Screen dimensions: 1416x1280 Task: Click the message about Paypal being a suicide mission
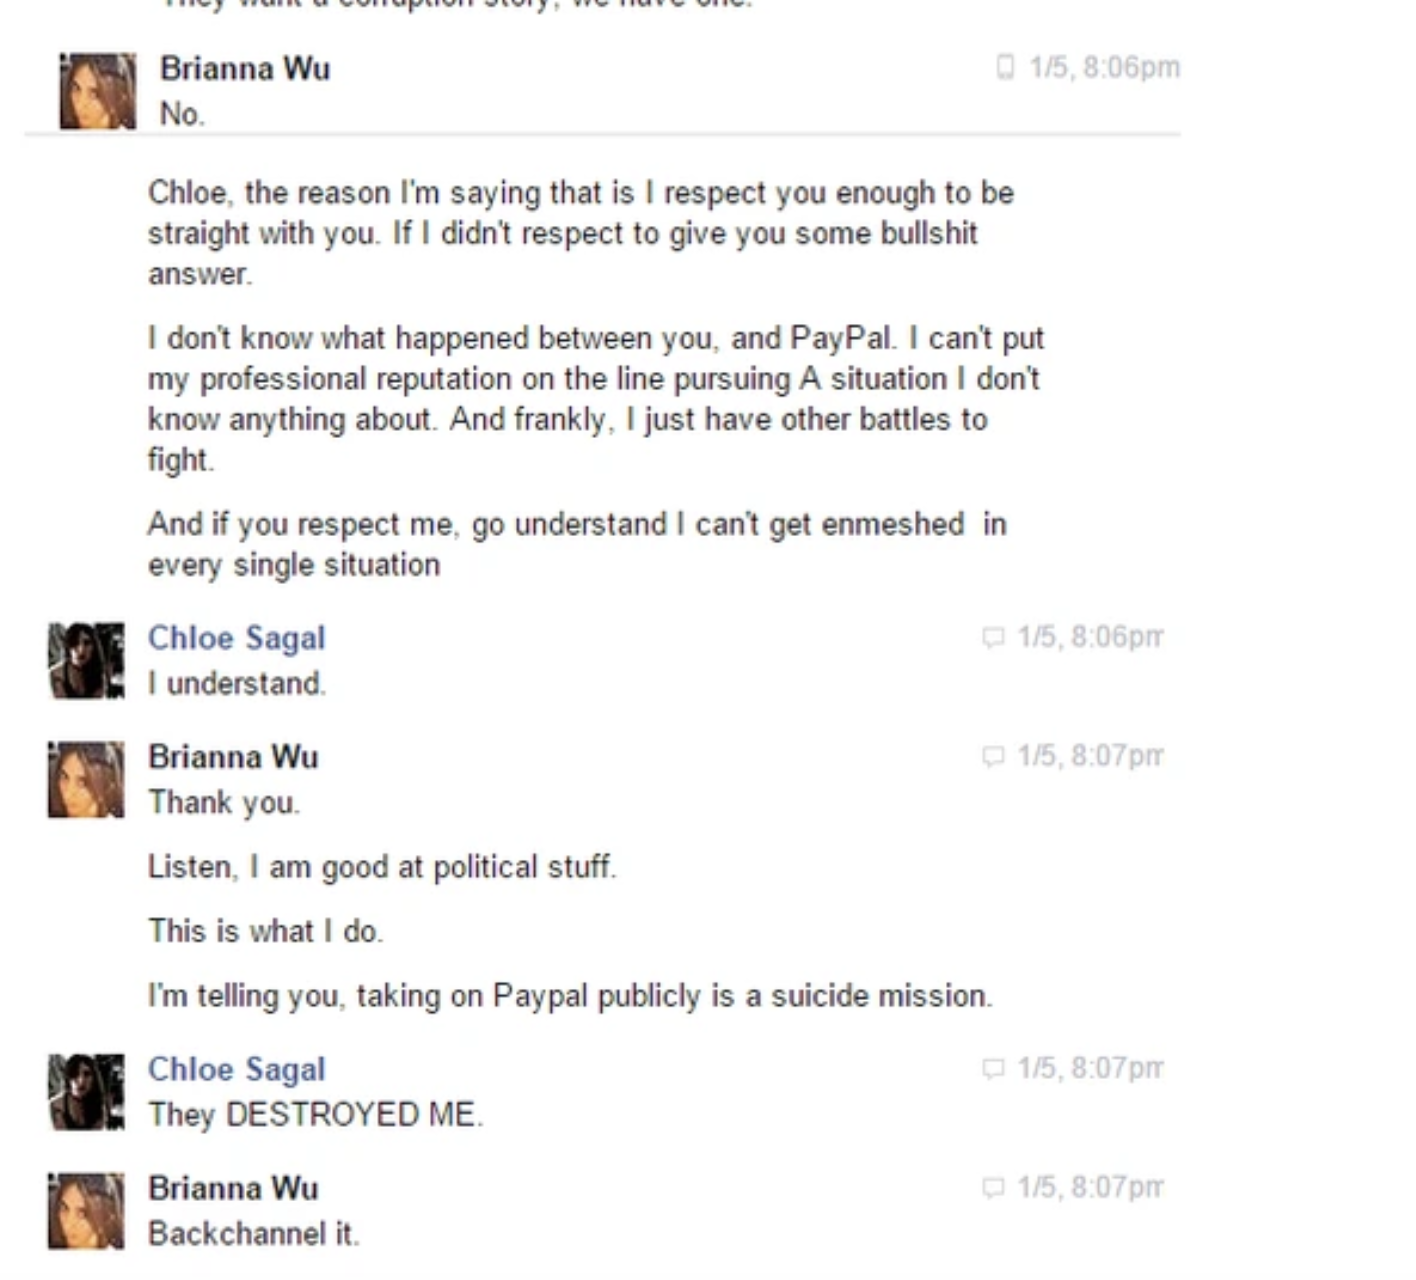[x=570, y=996]
